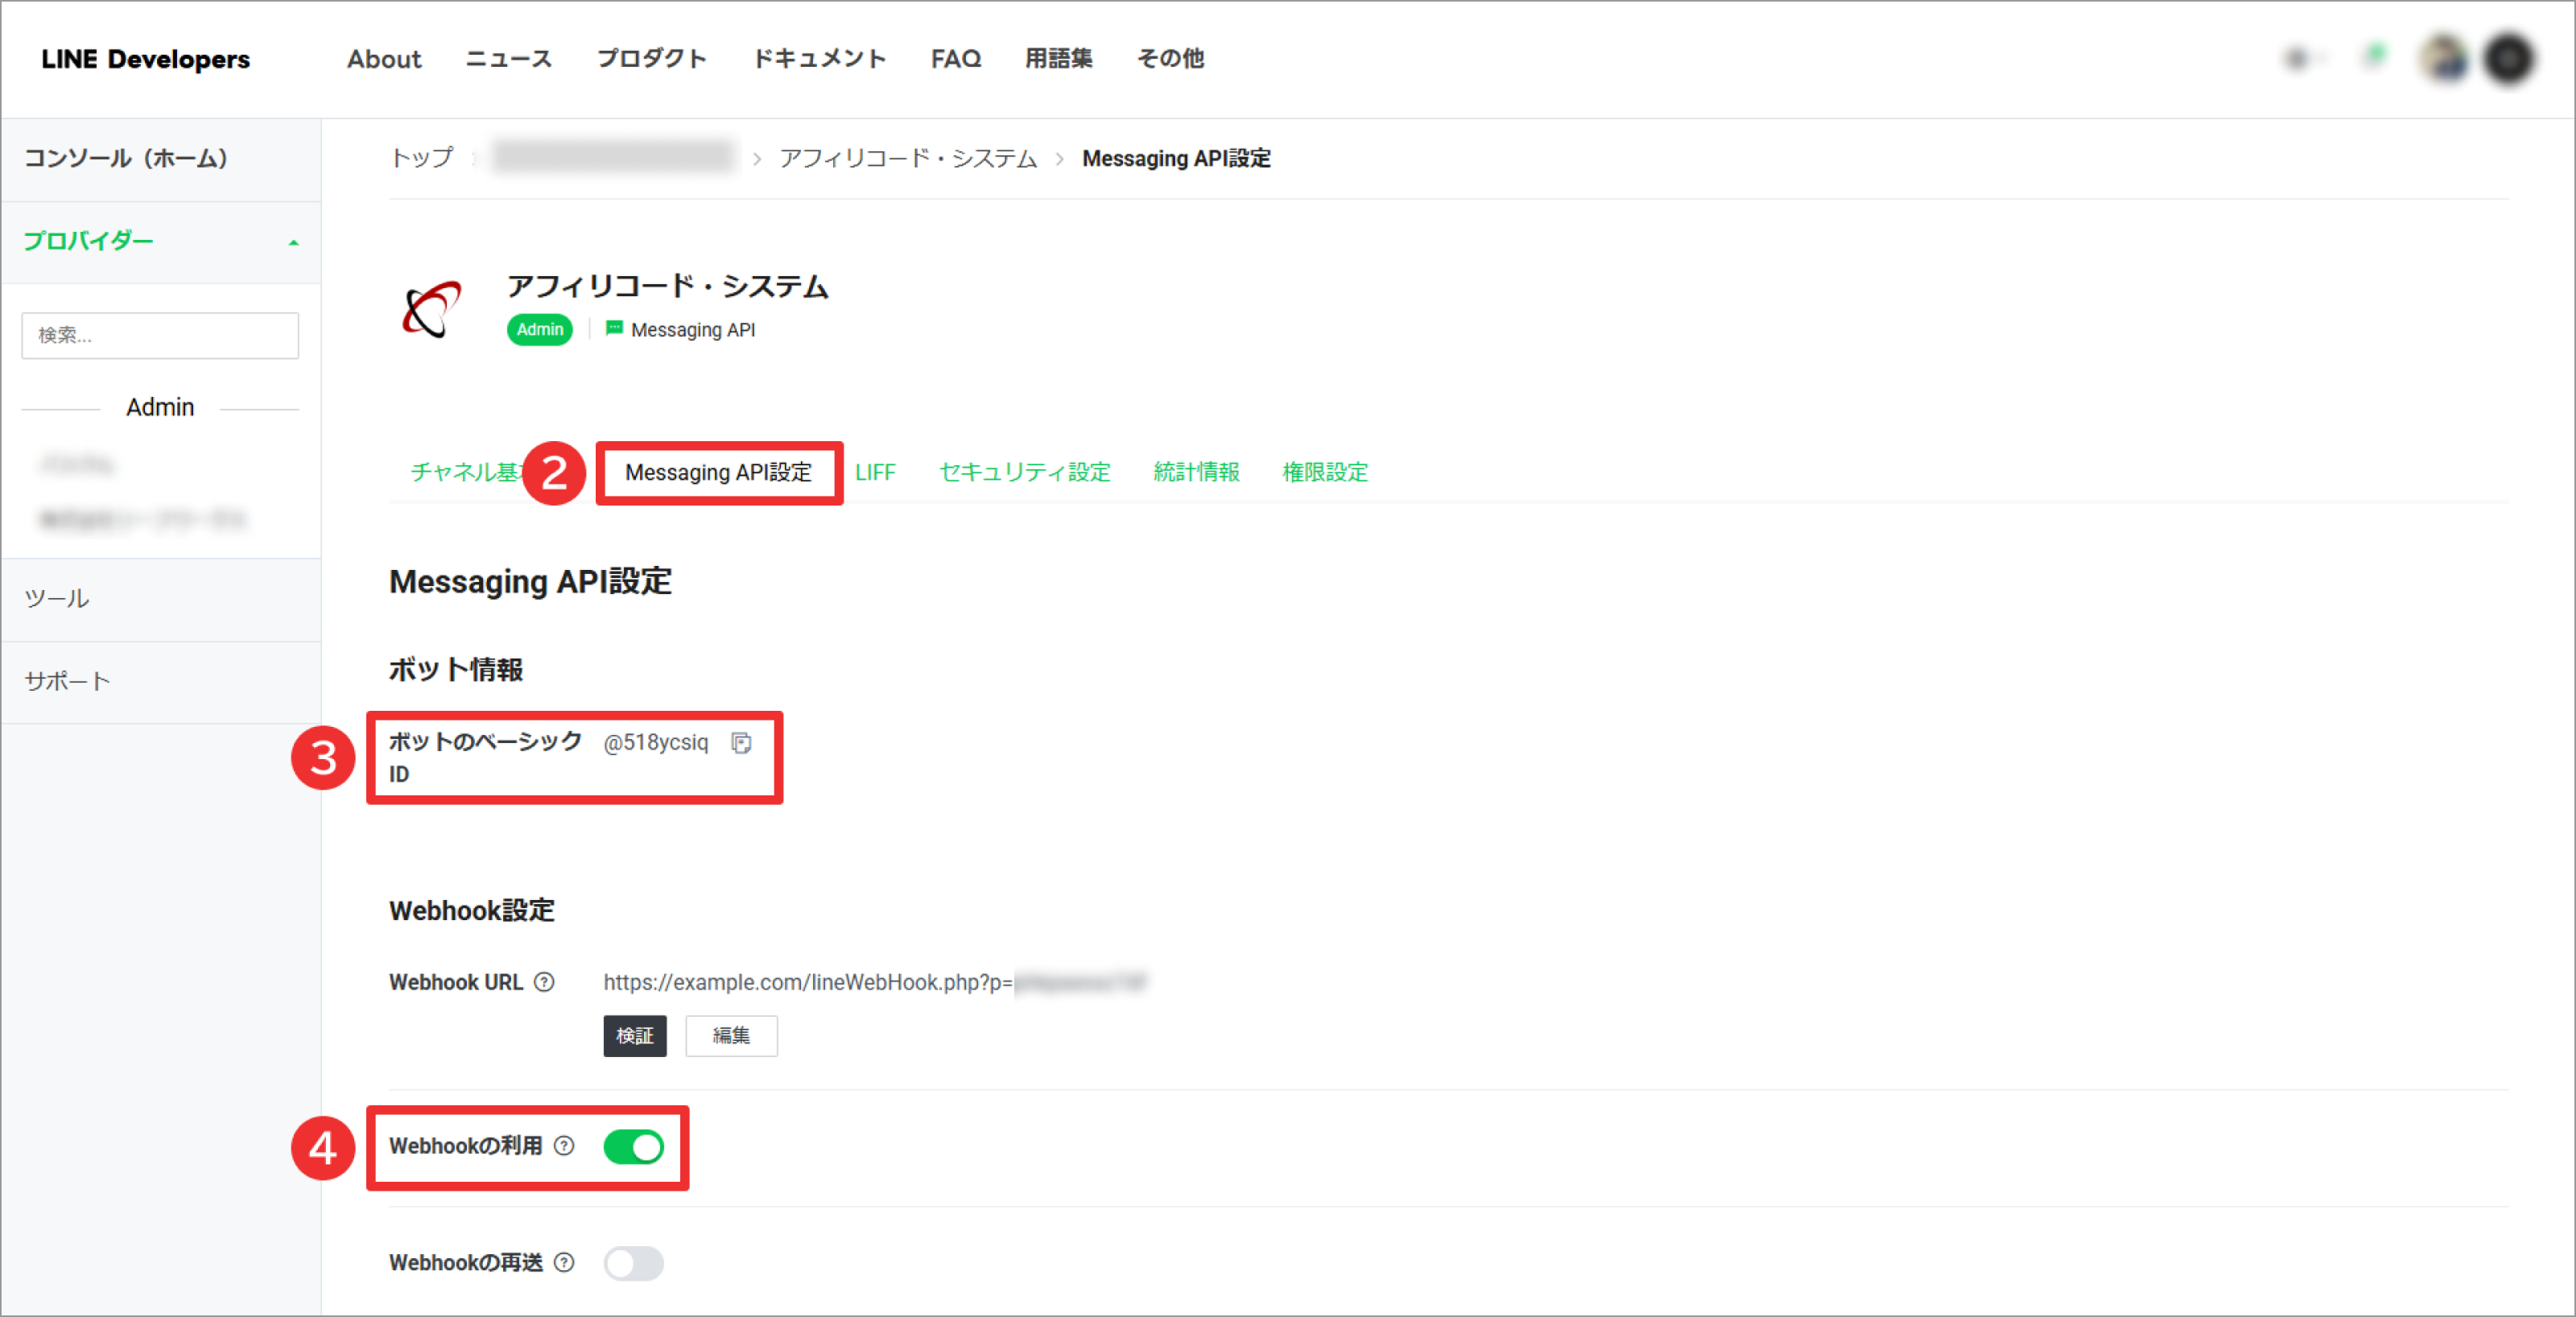The width and height of the screenshot is (2576, 1317).
Task: Click the トップ breadcrumb link
Action: [422, 158]
